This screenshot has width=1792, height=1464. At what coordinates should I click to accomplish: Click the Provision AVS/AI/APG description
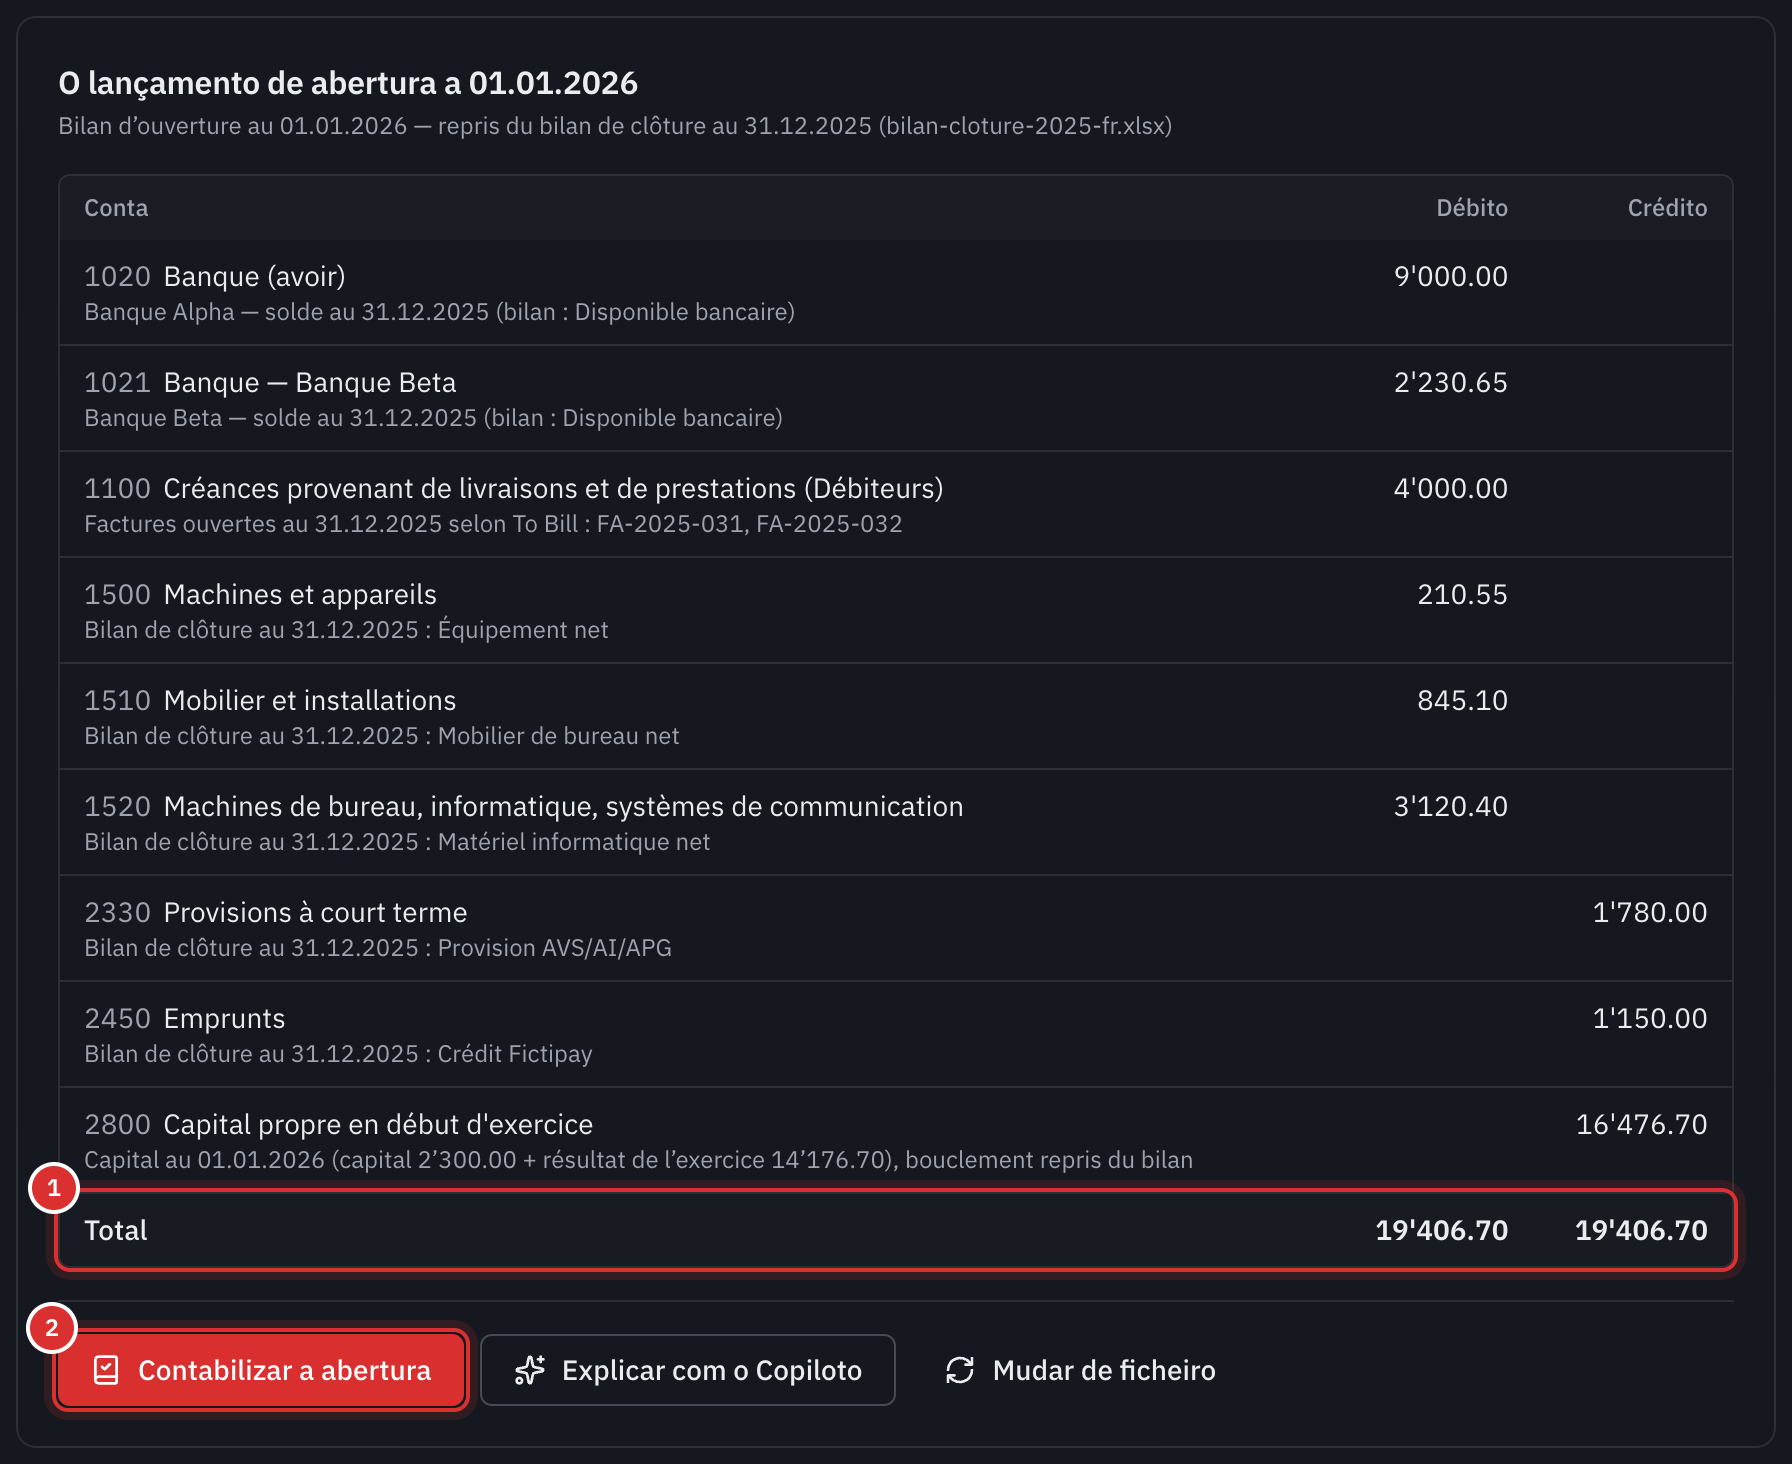coord(378,948)
